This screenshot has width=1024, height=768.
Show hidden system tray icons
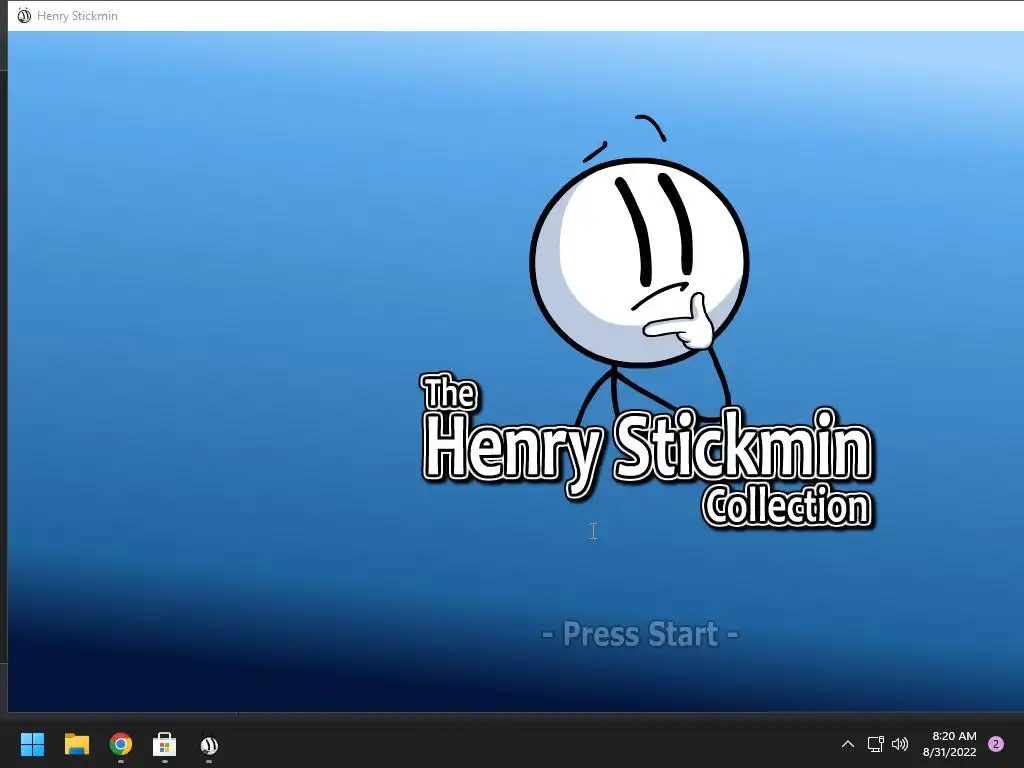pyautogui.click(x=848, y=744)
